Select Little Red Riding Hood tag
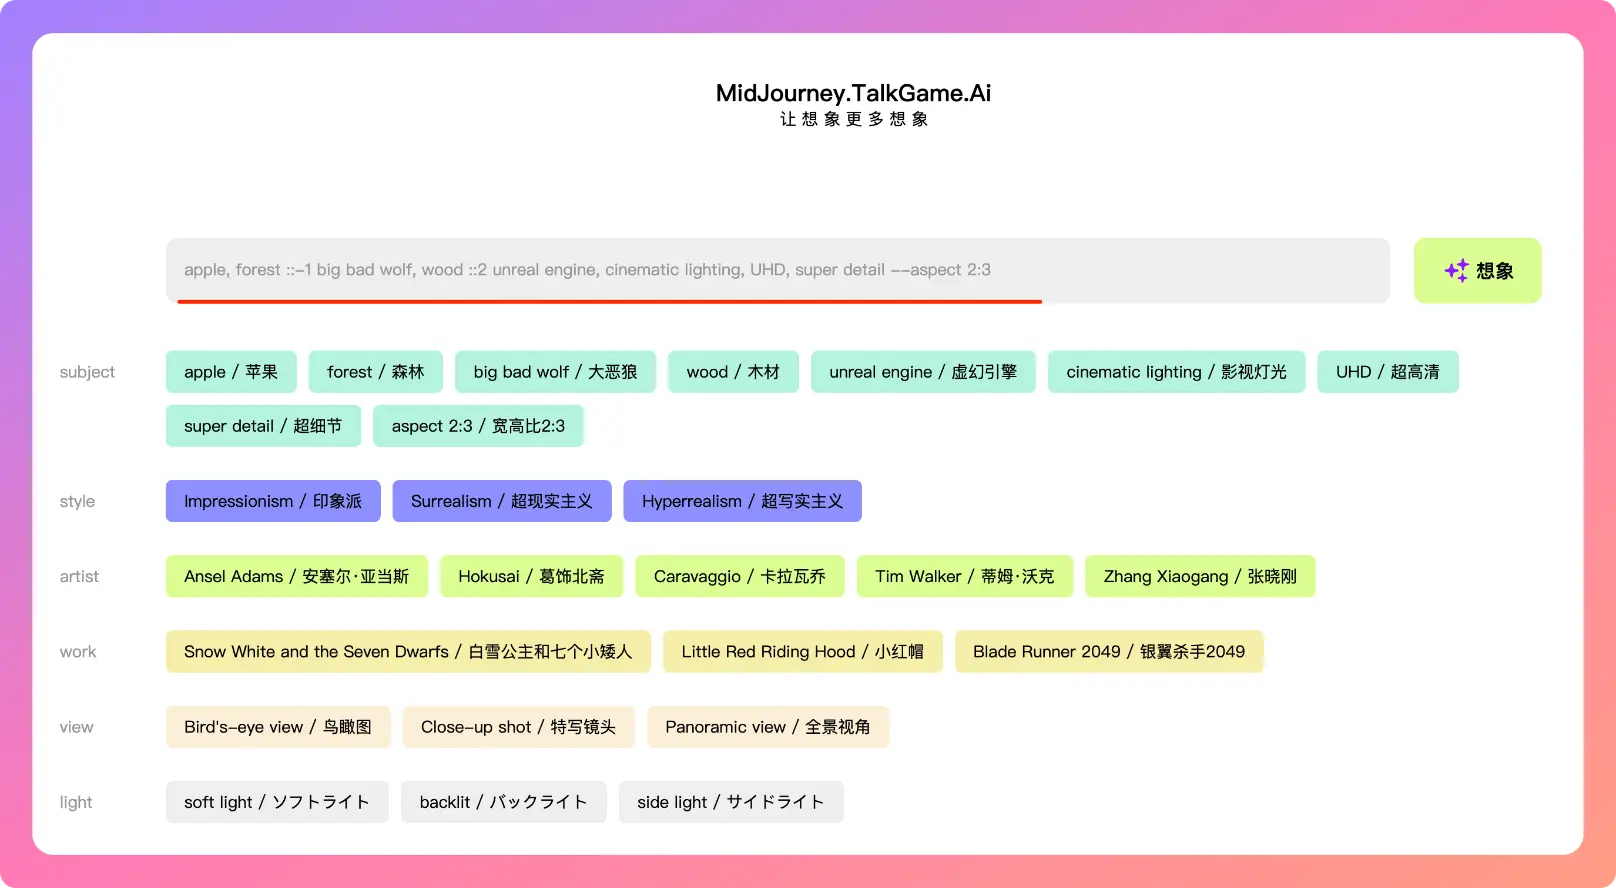The width and height of the screenshot is (1616, 888). [x=802, y=652]
